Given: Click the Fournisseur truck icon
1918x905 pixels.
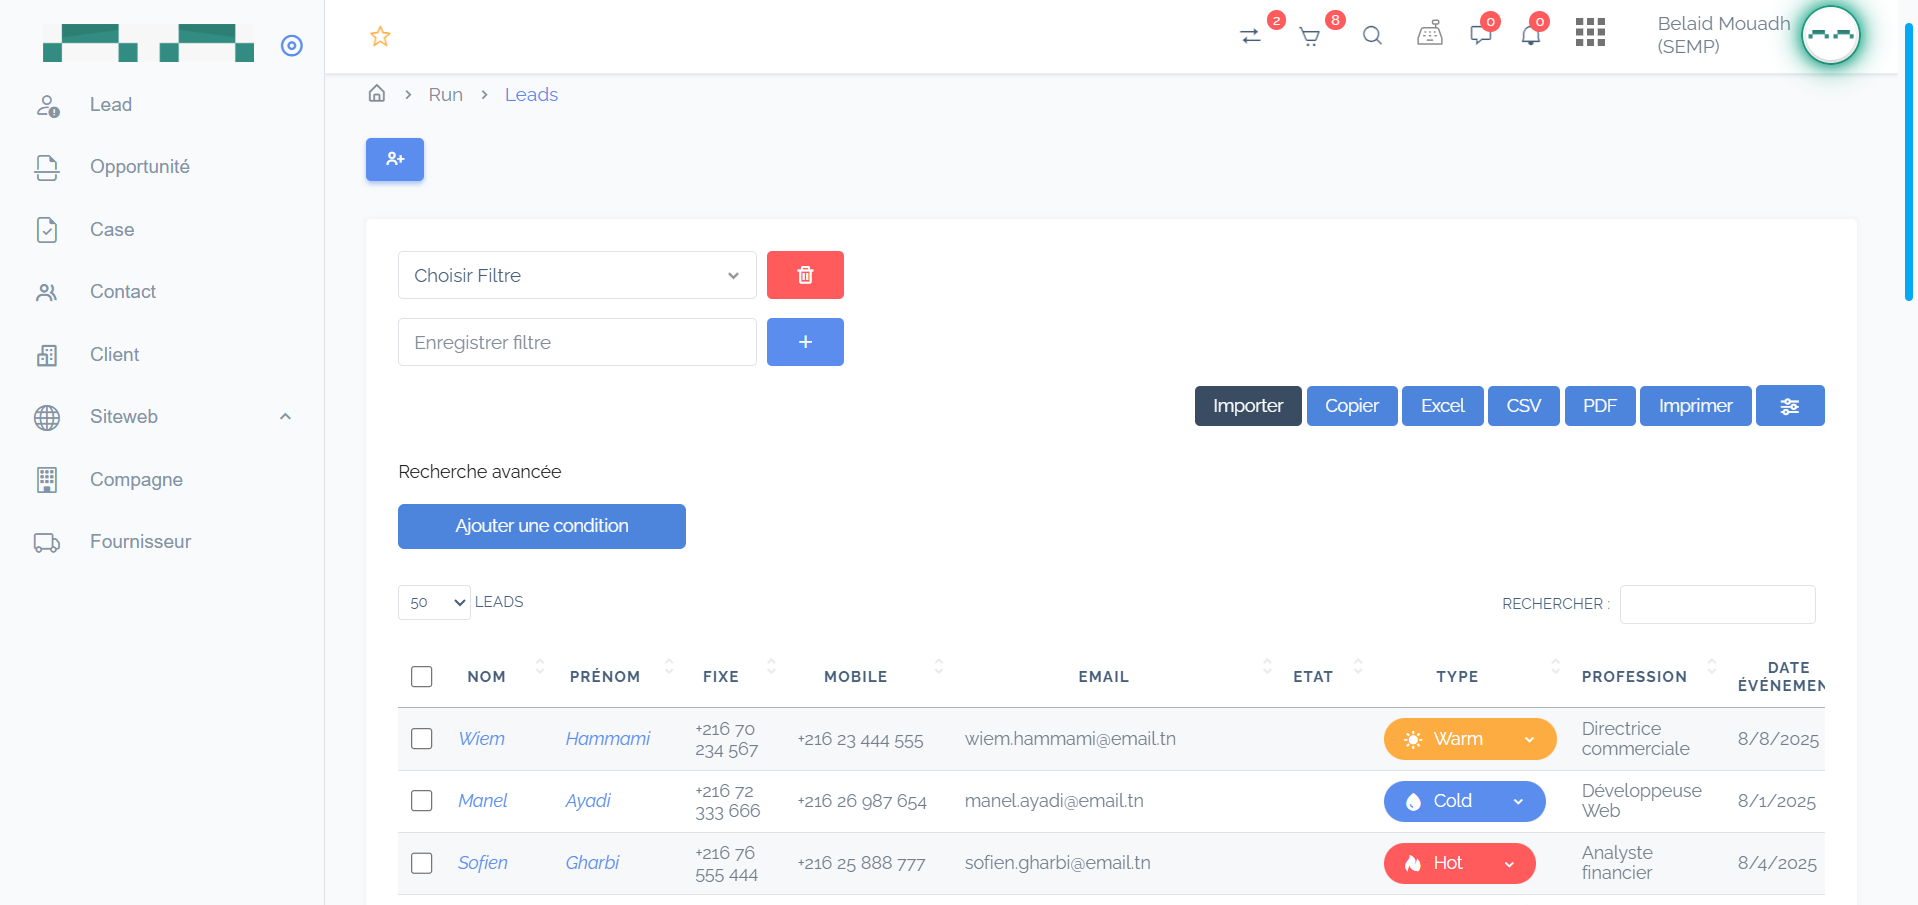Looking at the screenshot, I should (x=47, y=542).
